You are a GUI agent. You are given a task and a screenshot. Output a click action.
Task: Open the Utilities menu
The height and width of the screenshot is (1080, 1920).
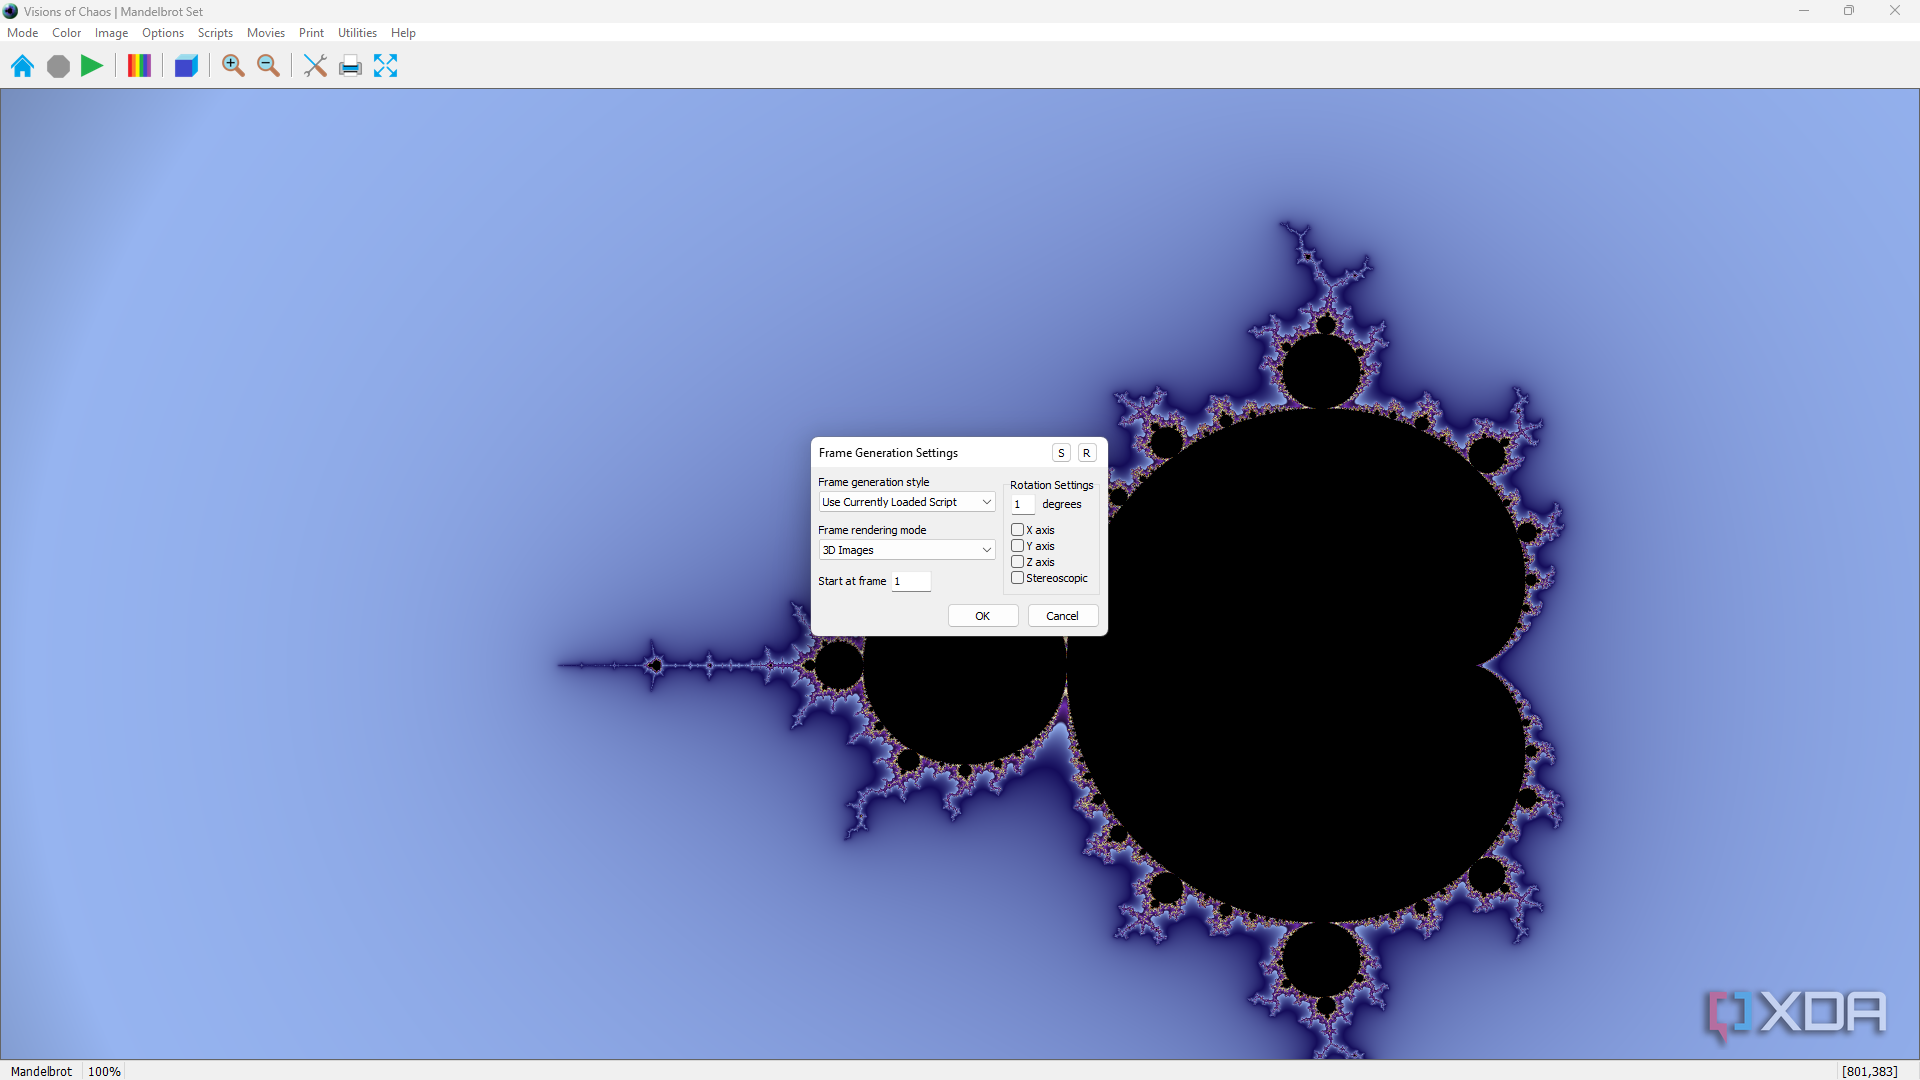coord(357,33)
